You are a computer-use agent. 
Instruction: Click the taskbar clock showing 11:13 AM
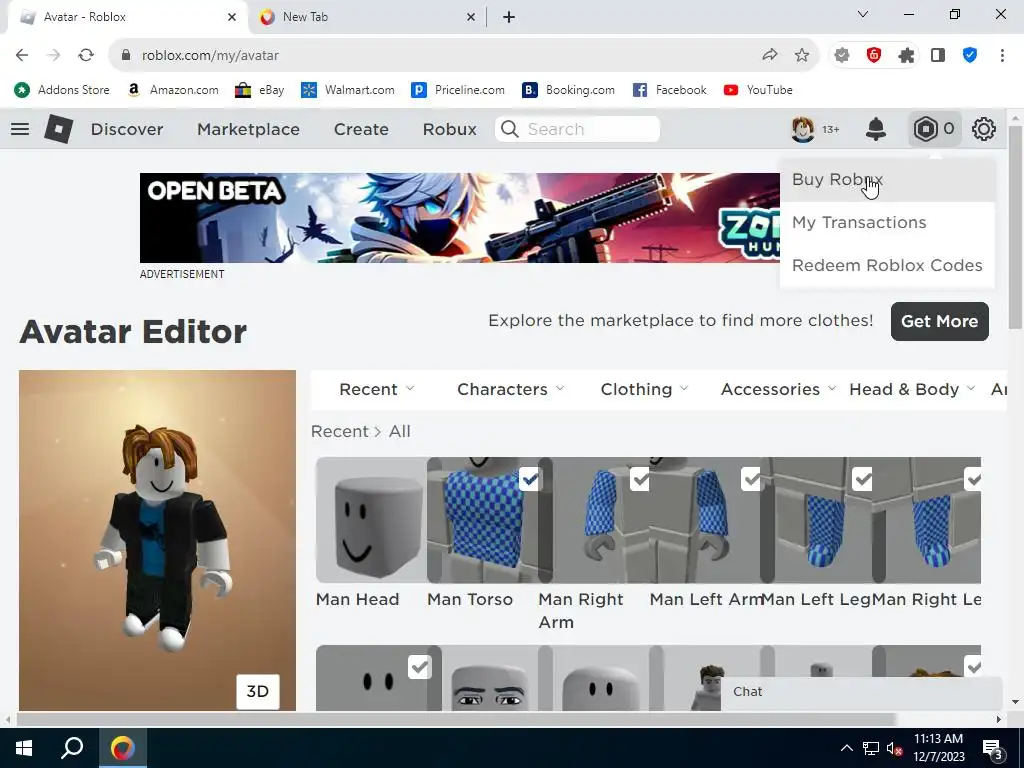(938, 748)
